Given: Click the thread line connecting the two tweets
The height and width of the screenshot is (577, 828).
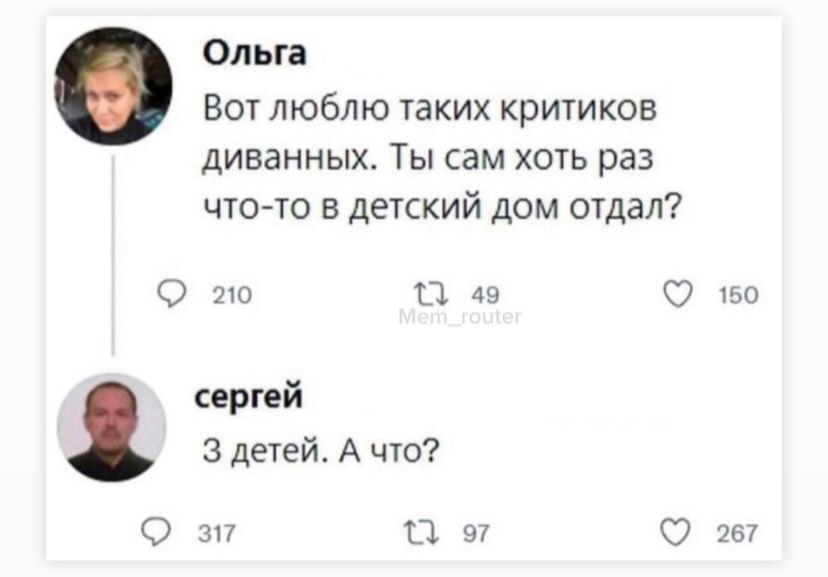Looking at the screenshot, I should tap(113, 256).
